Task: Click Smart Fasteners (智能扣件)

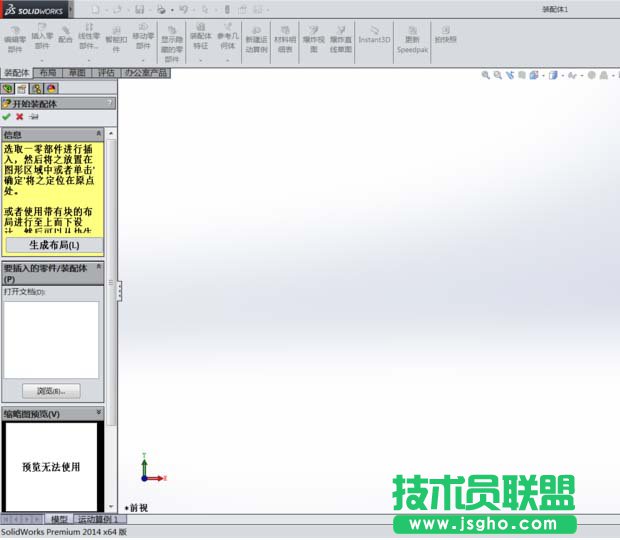Action: (x=116, y=40)
